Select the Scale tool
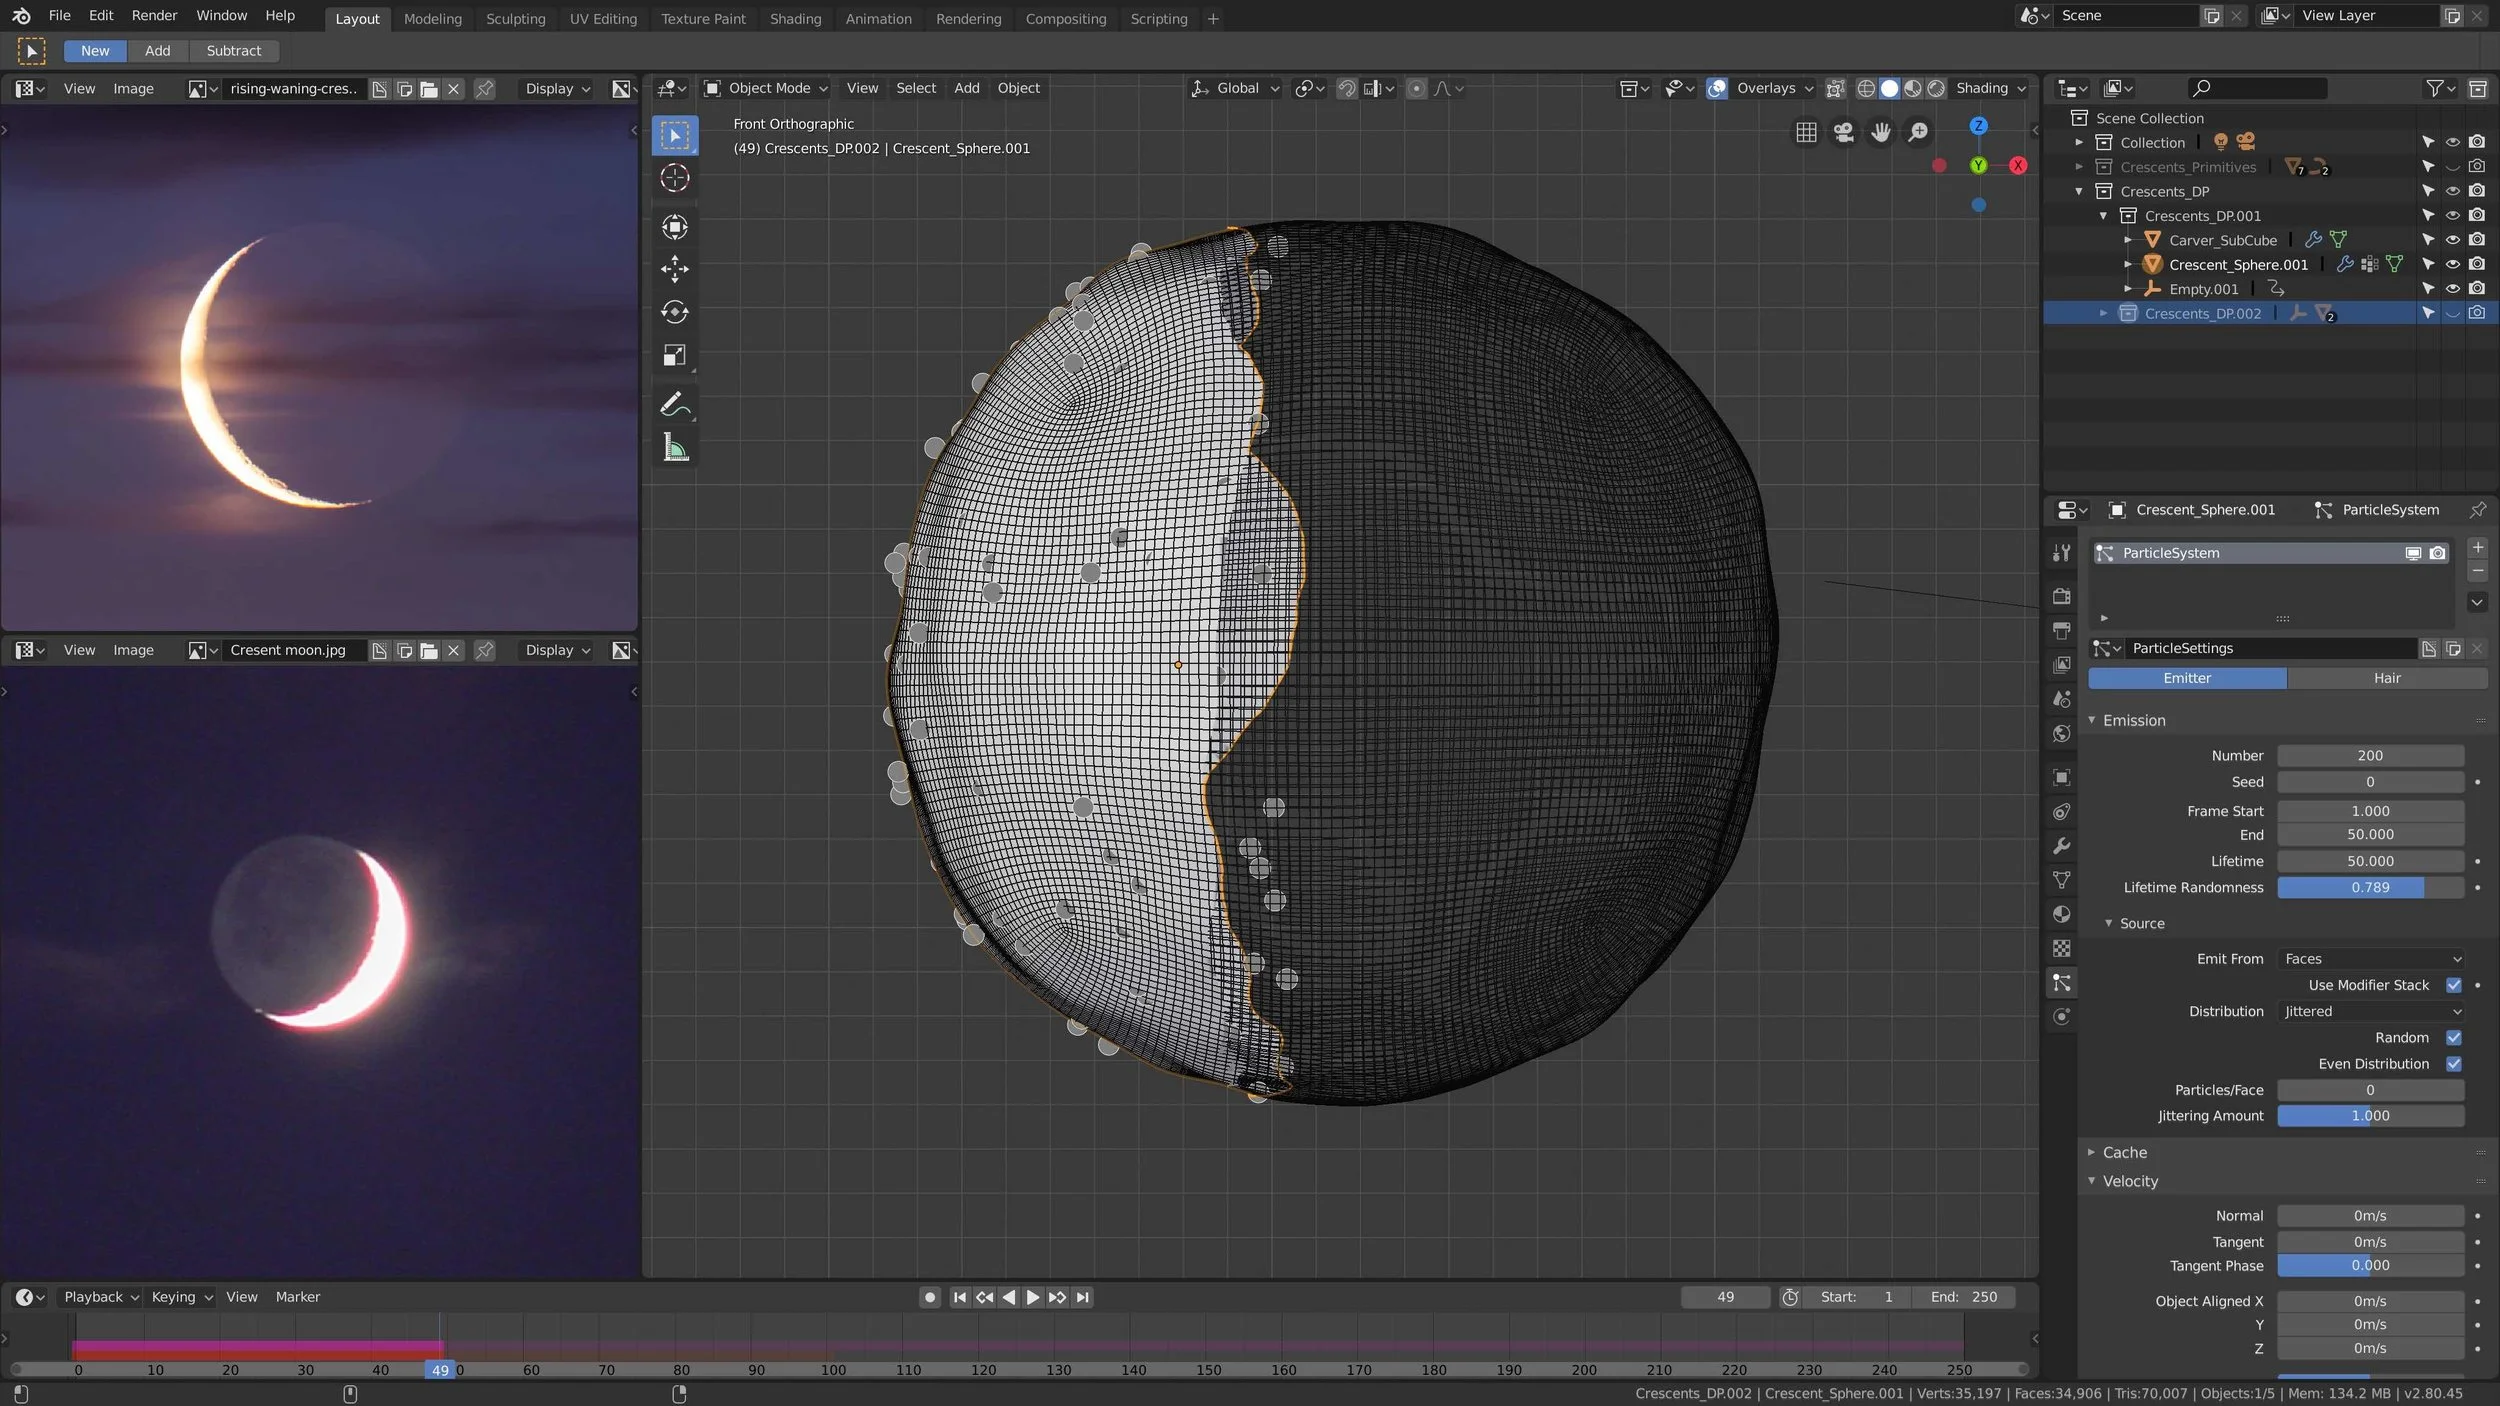This screenshot has width=2500, height=1406. 675,355
